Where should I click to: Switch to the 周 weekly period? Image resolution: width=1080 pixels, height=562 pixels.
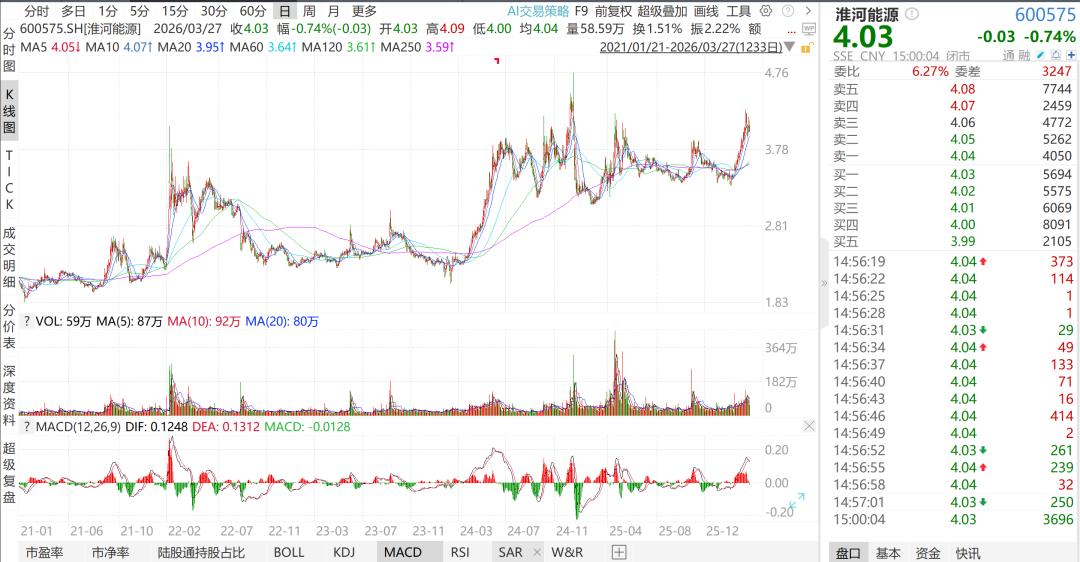click(x=309, y=11)
